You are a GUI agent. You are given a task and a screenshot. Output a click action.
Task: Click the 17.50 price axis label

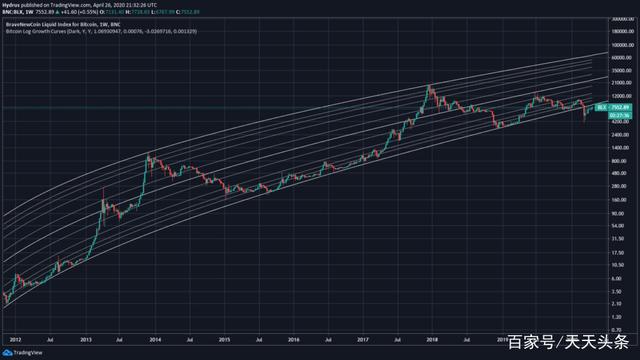[x=619, y=253]
